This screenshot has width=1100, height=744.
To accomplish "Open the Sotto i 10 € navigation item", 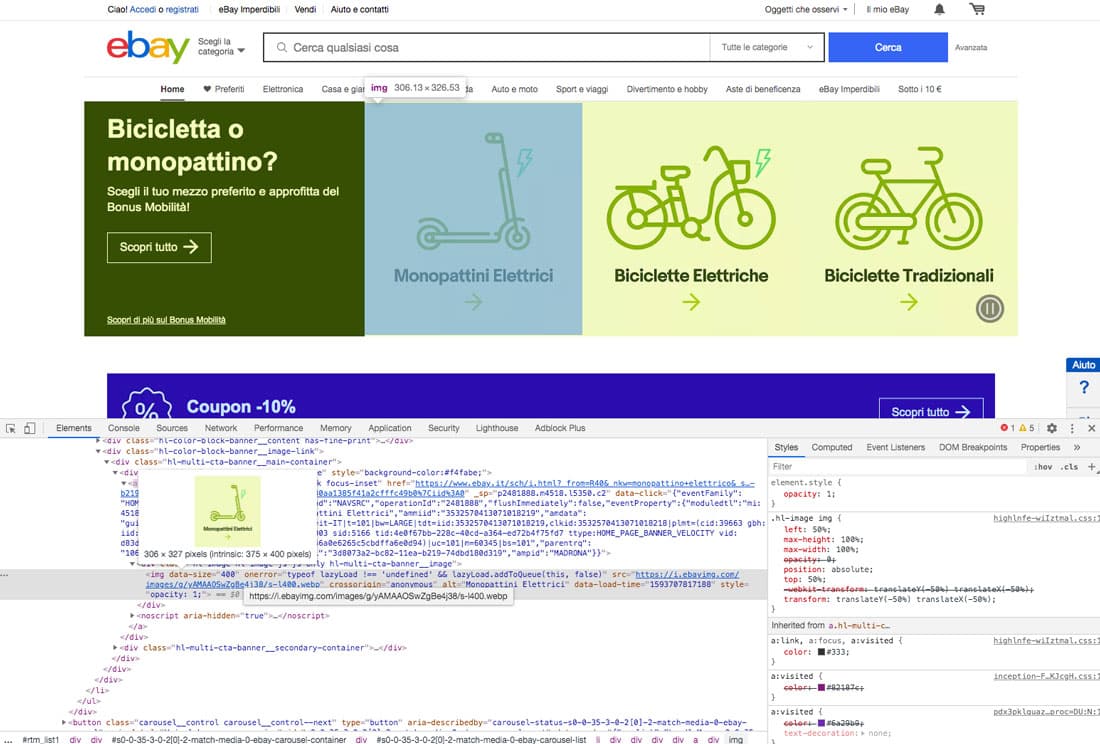I will pyautogui.click(x=920, y=89).
